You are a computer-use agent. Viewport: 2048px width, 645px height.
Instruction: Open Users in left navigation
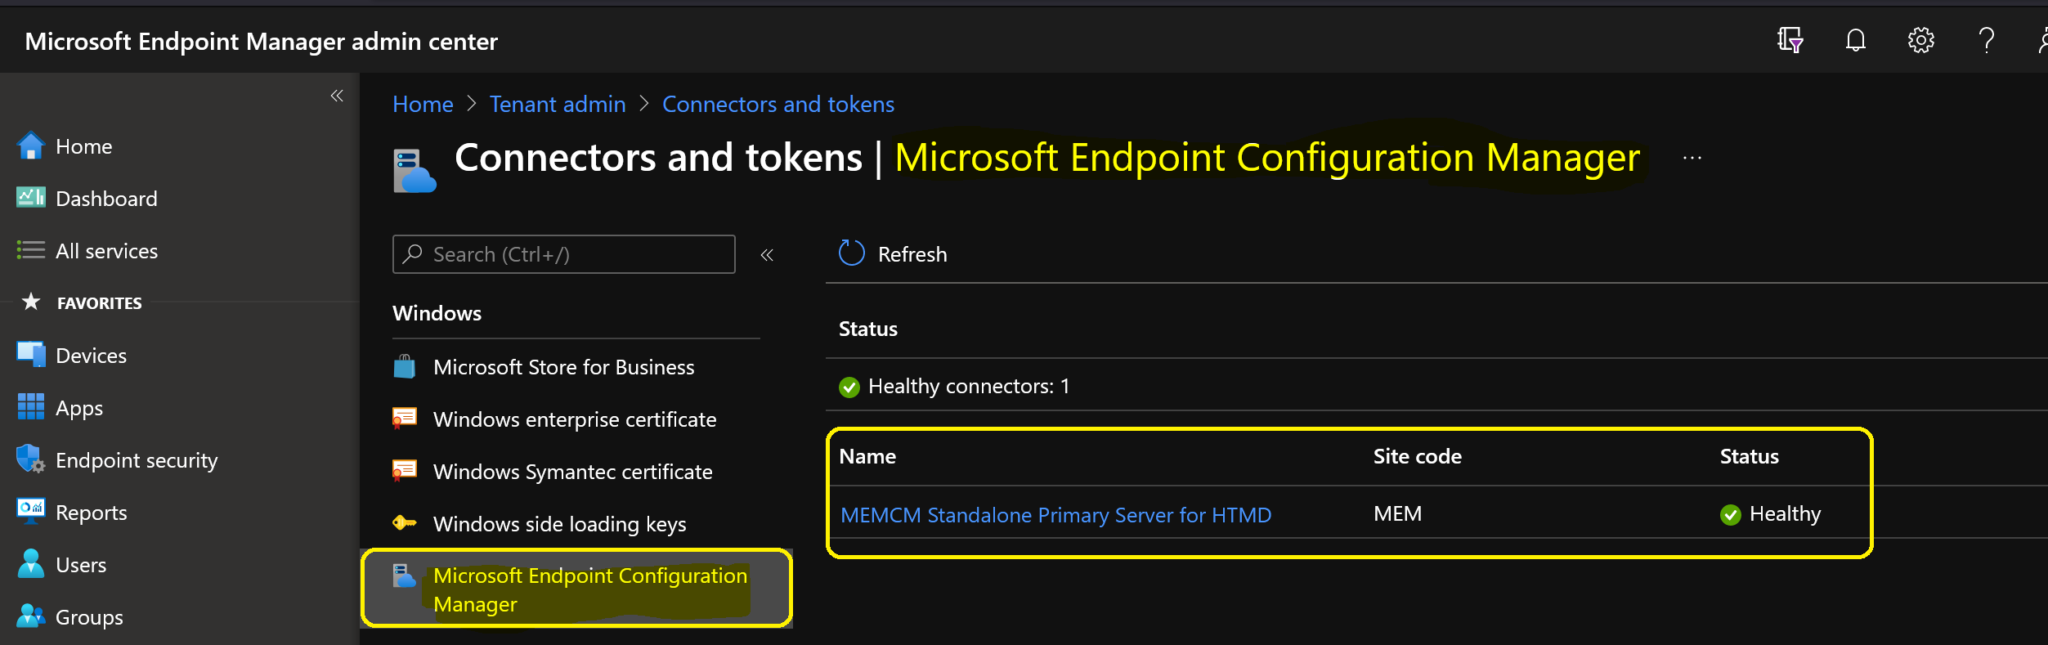81,565
